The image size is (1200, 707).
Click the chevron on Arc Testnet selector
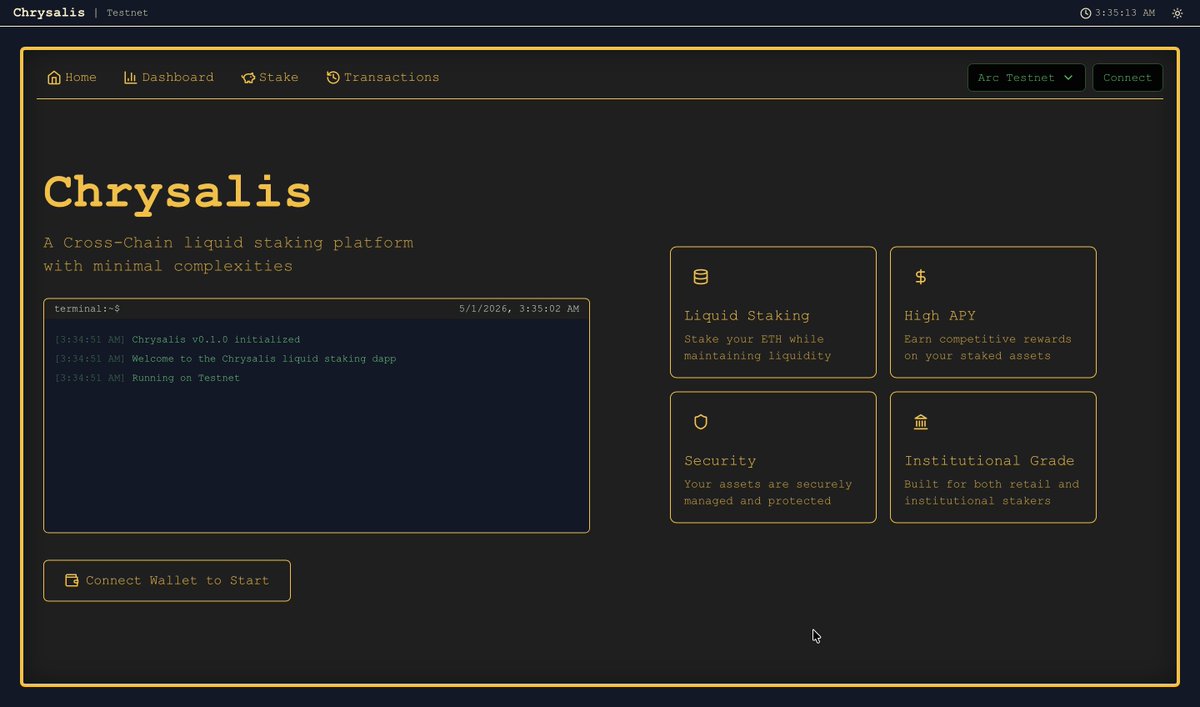[x=1068, y=78]
